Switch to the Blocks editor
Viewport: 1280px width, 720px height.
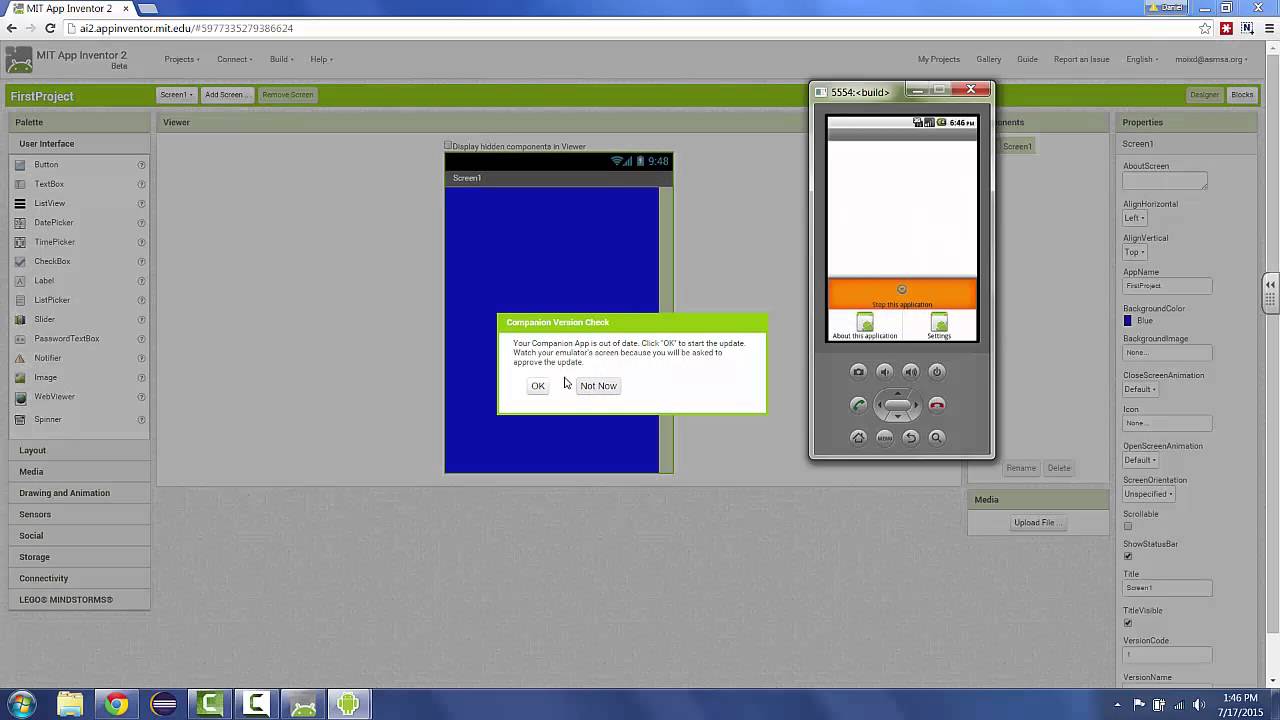click(1242, 95)
